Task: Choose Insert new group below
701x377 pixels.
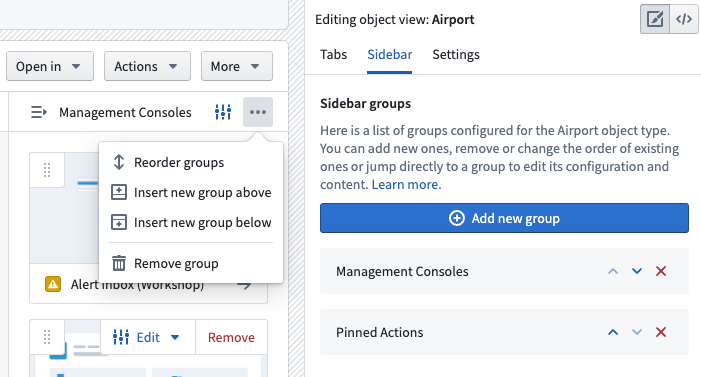Action: [191, 222]
